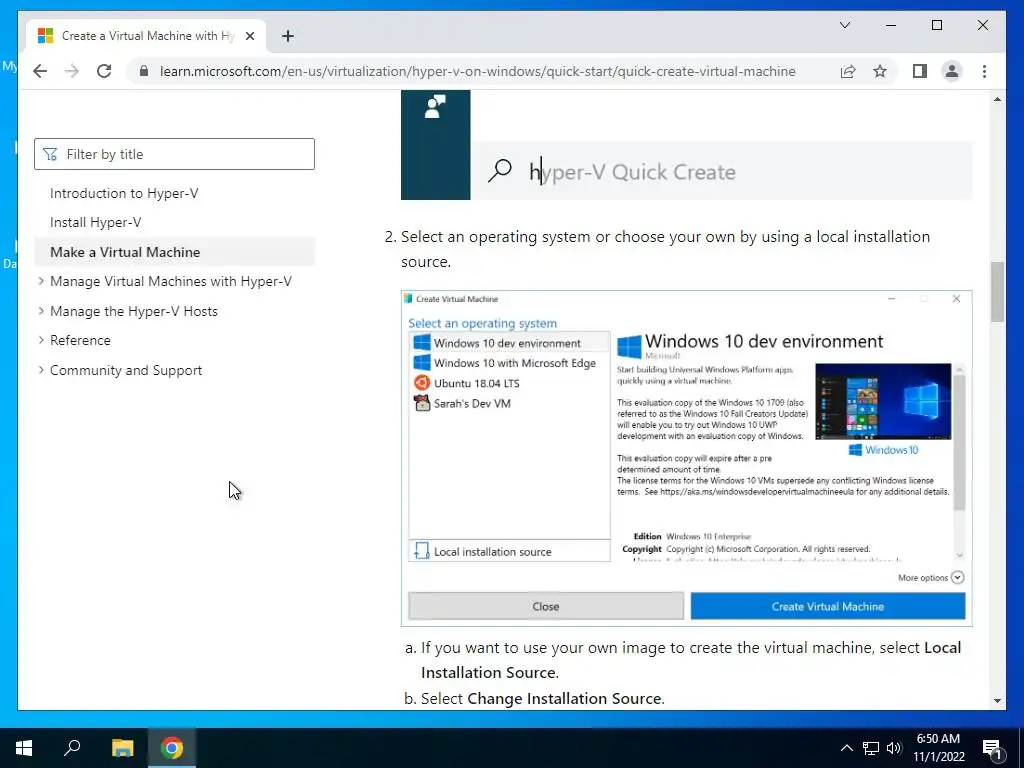The height and width of the screenshot is (768, 1024).
Task: Open the Windows Start menu
Action: 24,748
